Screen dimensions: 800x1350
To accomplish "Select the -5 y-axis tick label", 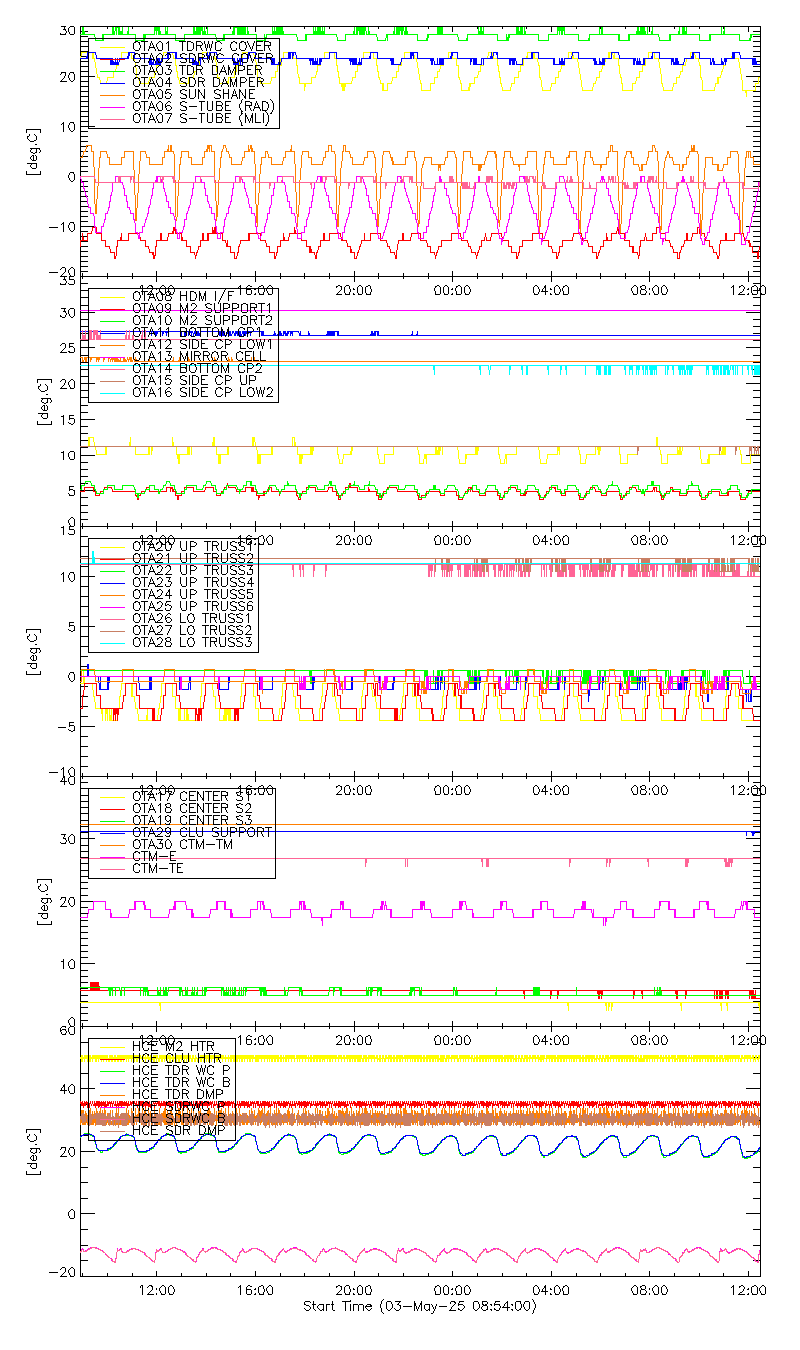I will click(64, 726).
